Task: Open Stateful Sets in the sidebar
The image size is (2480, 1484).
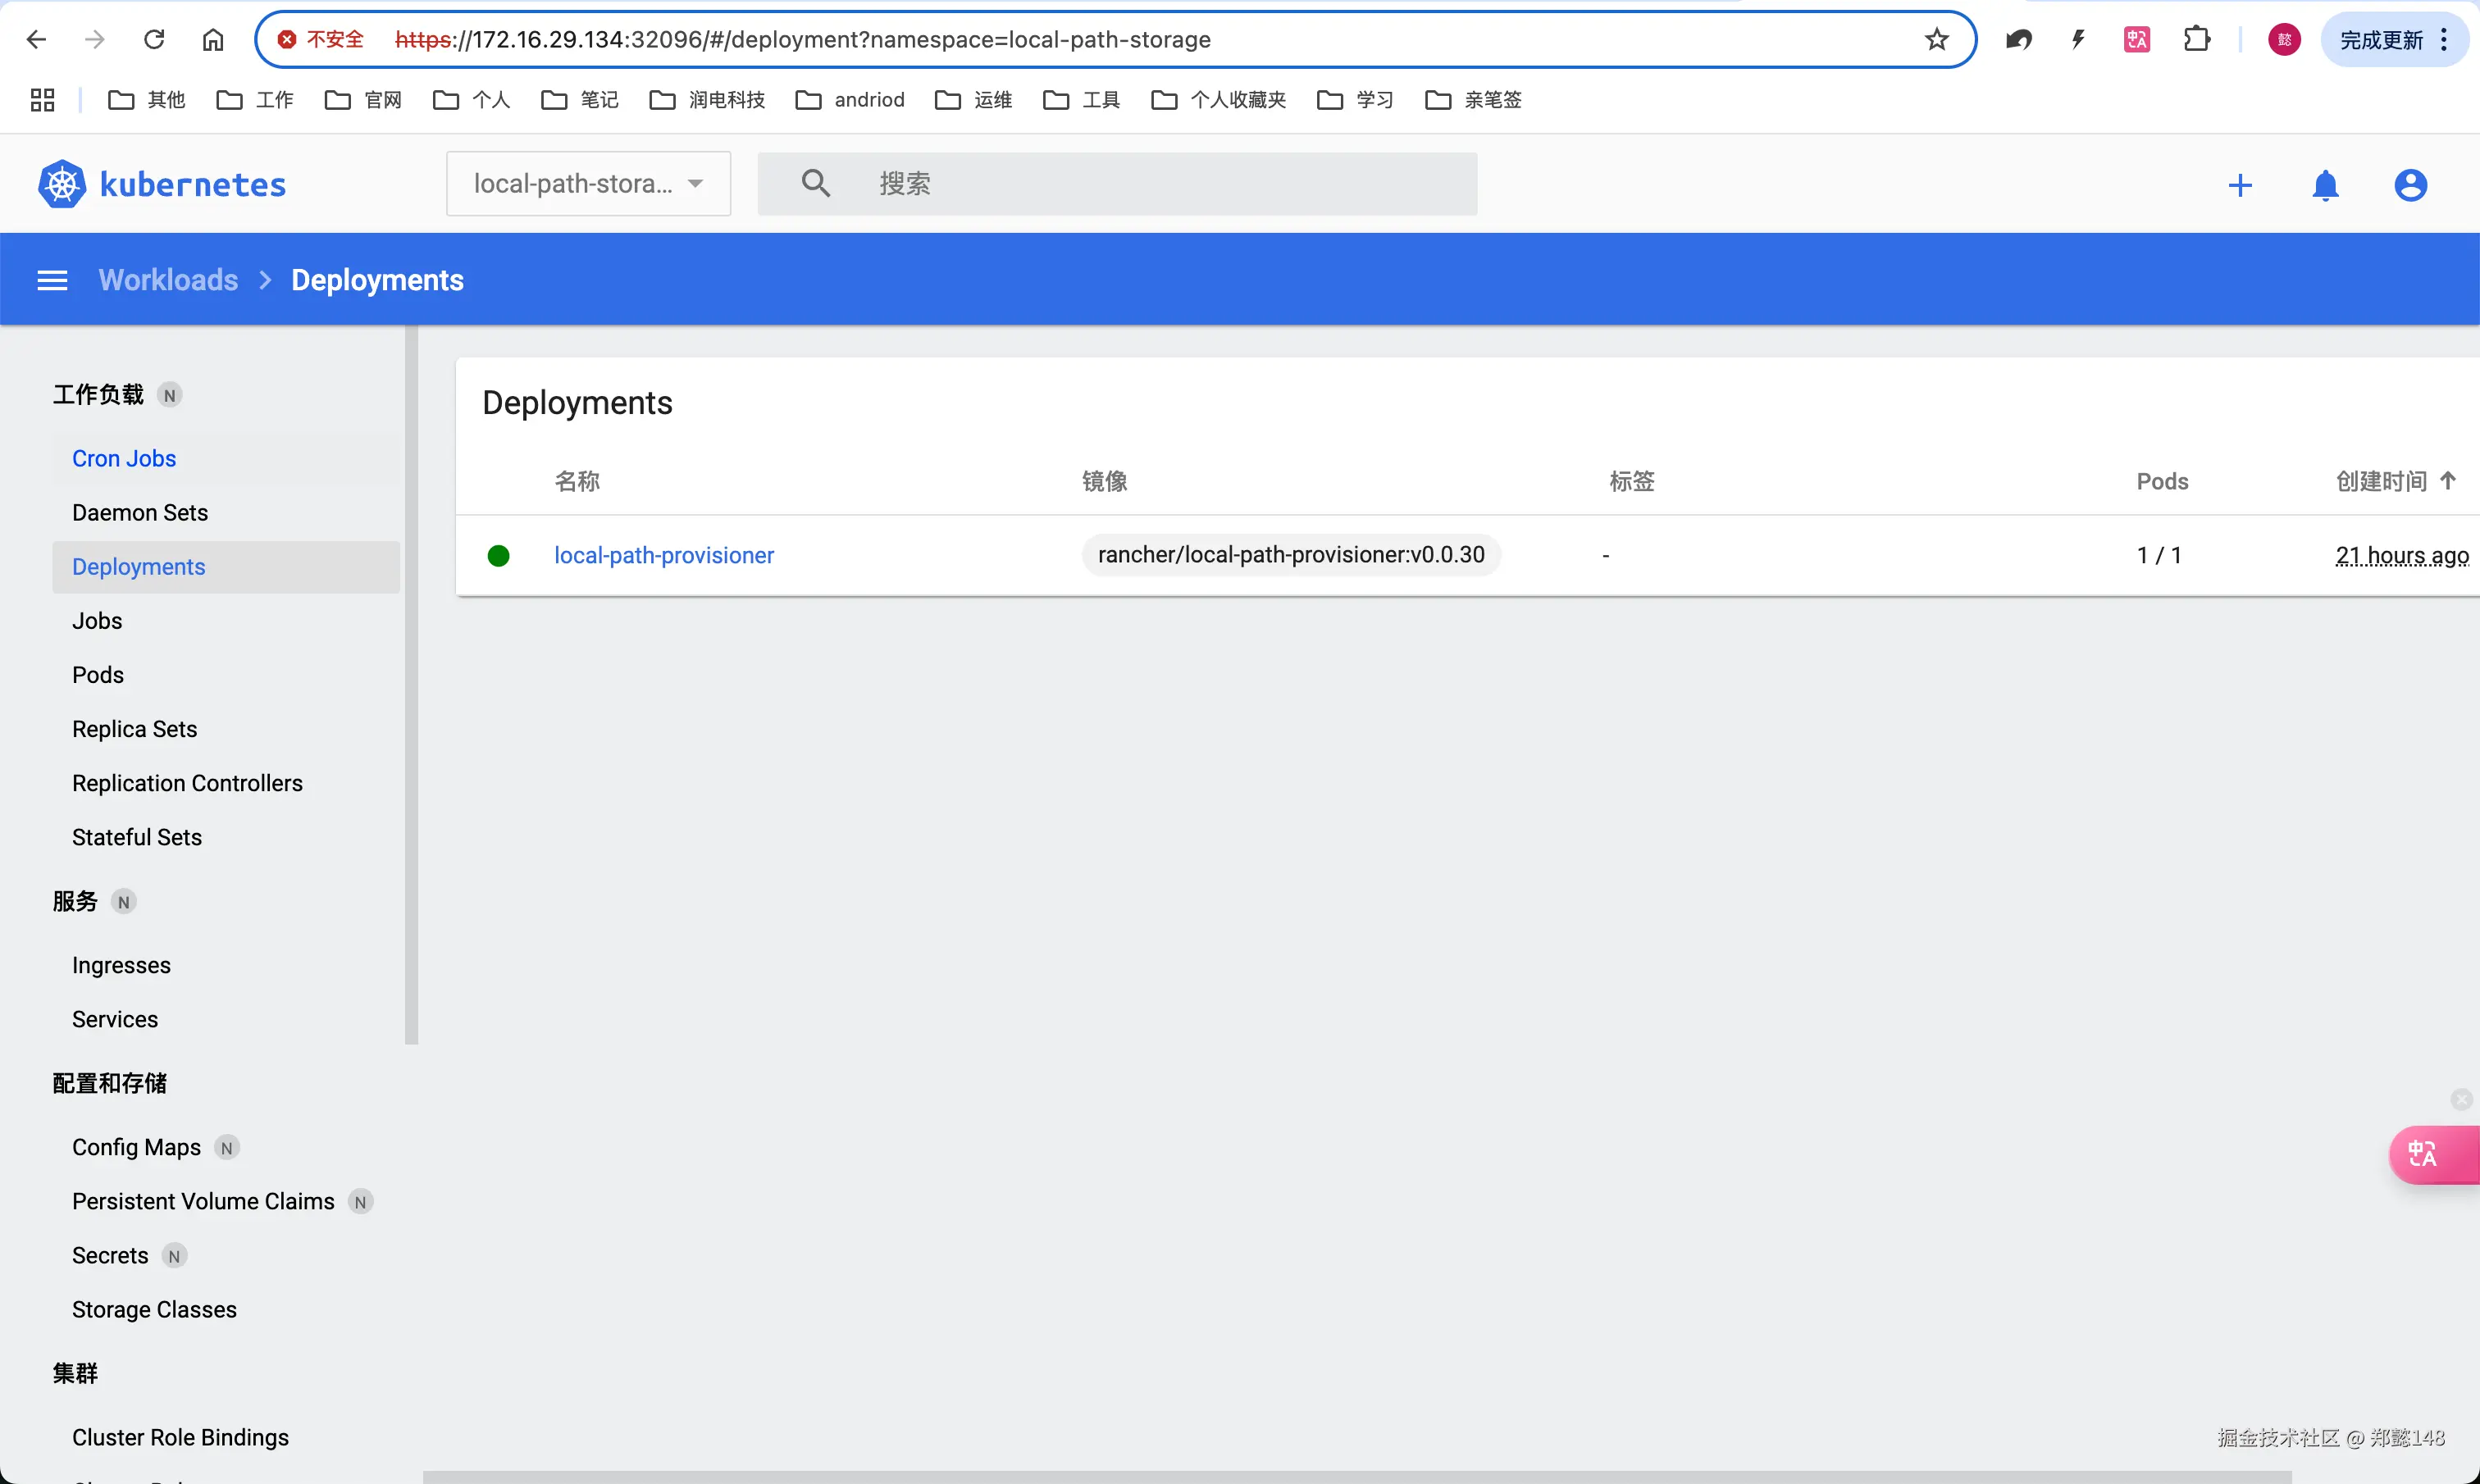Action: click(x=137, y=837)
